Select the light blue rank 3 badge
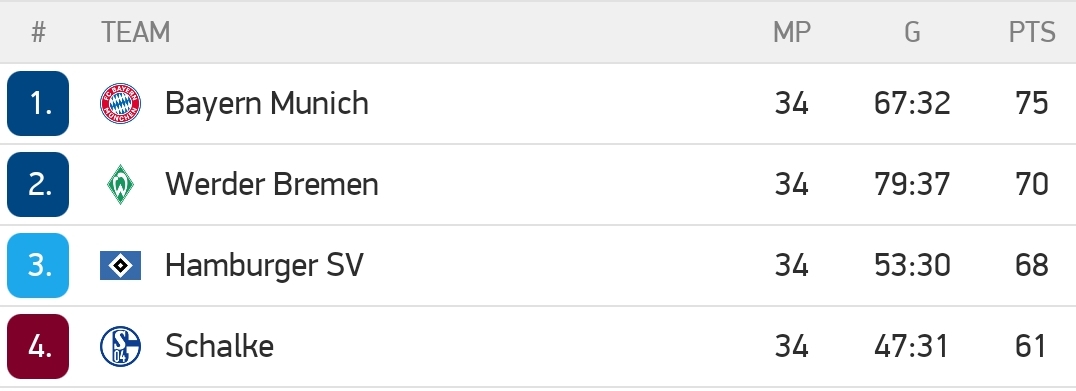 [38, 265]
